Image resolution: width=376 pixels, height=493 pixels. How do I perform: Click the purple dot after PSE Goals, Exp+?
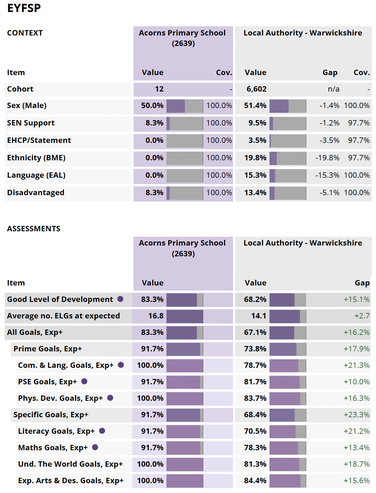tap(84, 381)
